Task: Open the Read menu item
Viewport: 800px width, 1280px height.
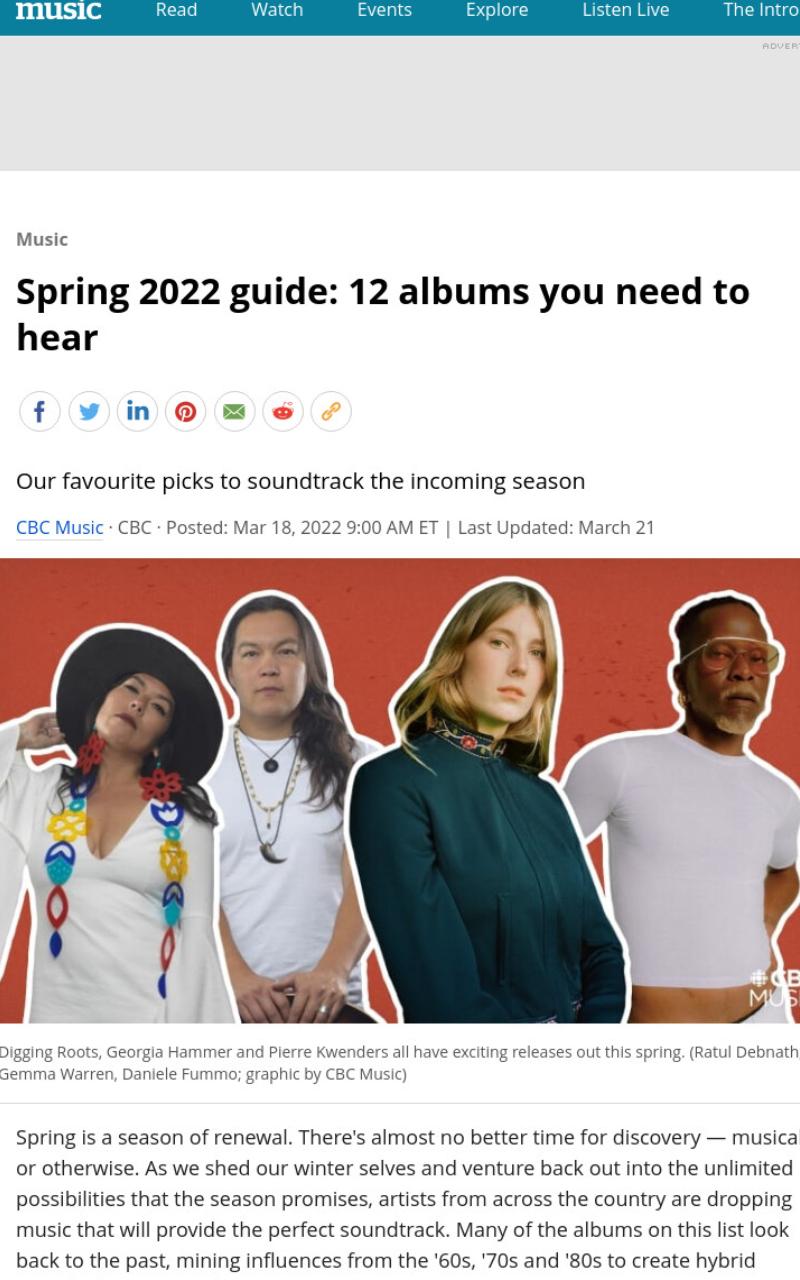Action: tap(176, 10)
